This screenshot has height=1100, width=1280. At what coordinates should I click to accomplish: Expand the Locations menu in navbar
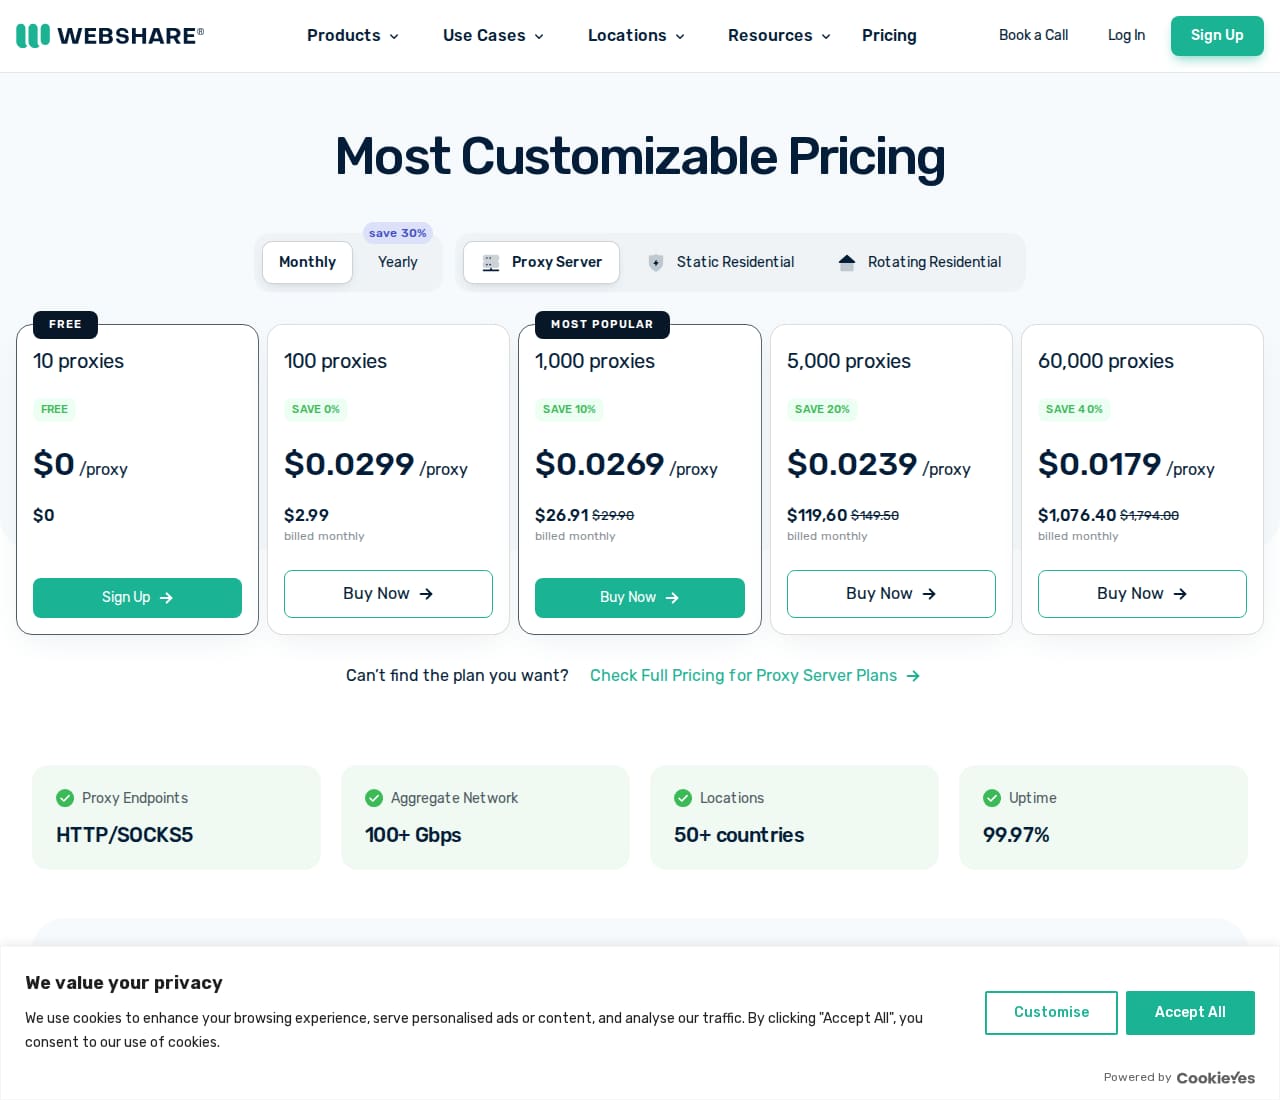pyautogui.click(x=636, y=36)
